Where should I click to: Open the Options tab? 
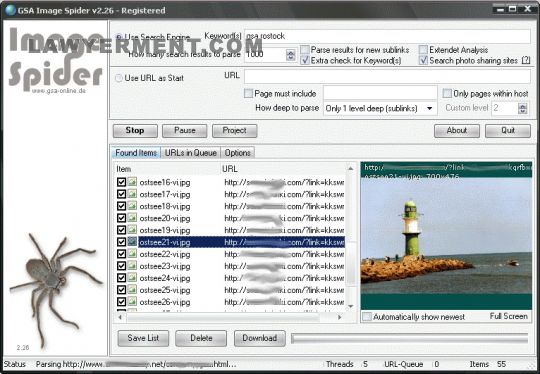click(237, 153)
